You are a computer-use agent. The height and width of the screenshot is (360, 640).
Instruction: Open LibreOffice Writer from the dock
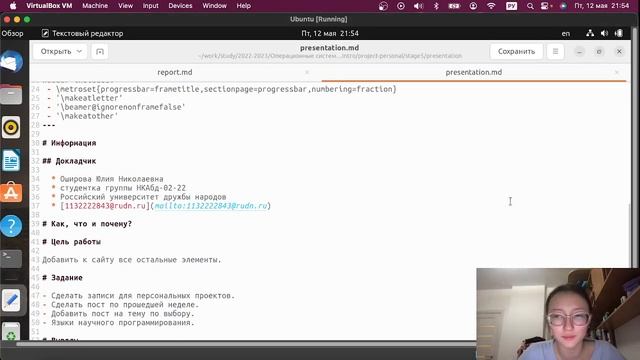(11, 160)
